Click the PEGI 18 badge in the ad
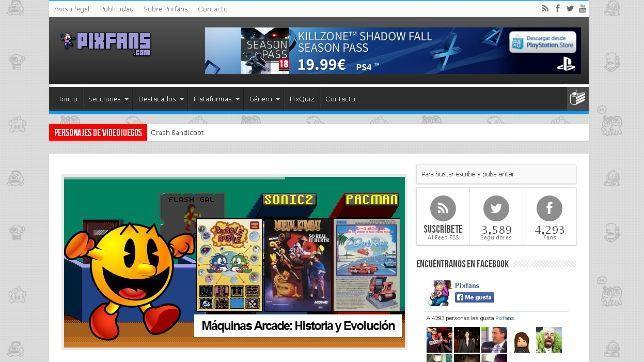Screen dimensions: 644x362 point(284,64)
